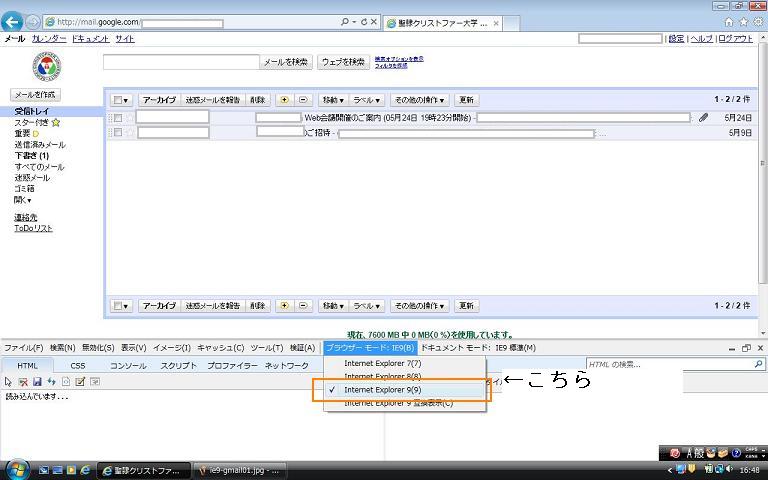
Task: Click the メールを作成 compose button
Action: [35, 95]
